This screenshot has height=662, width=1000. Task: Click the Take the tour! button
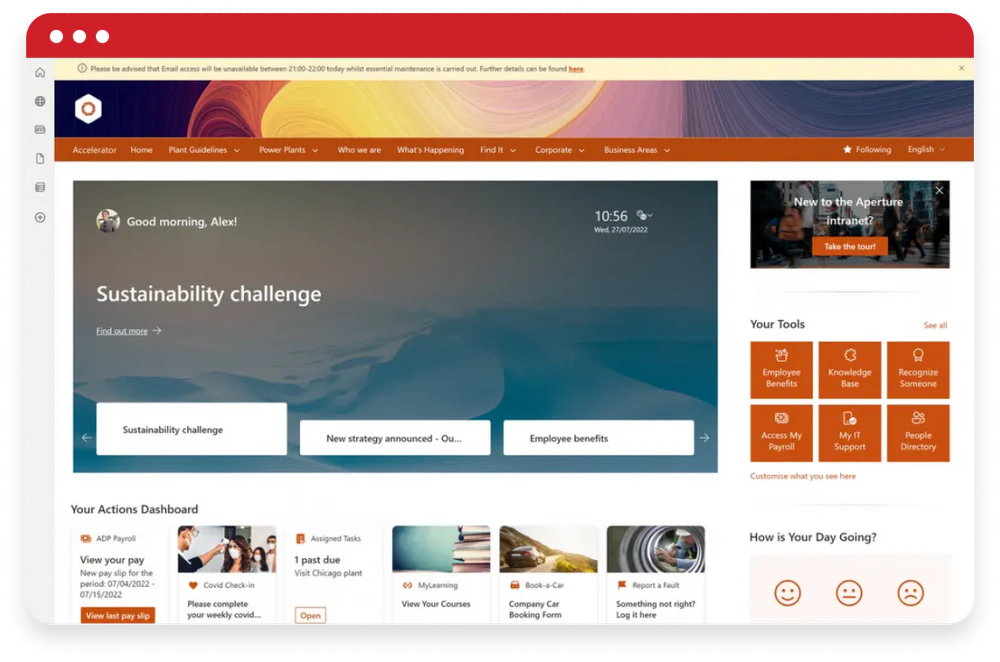pos(849,246)
